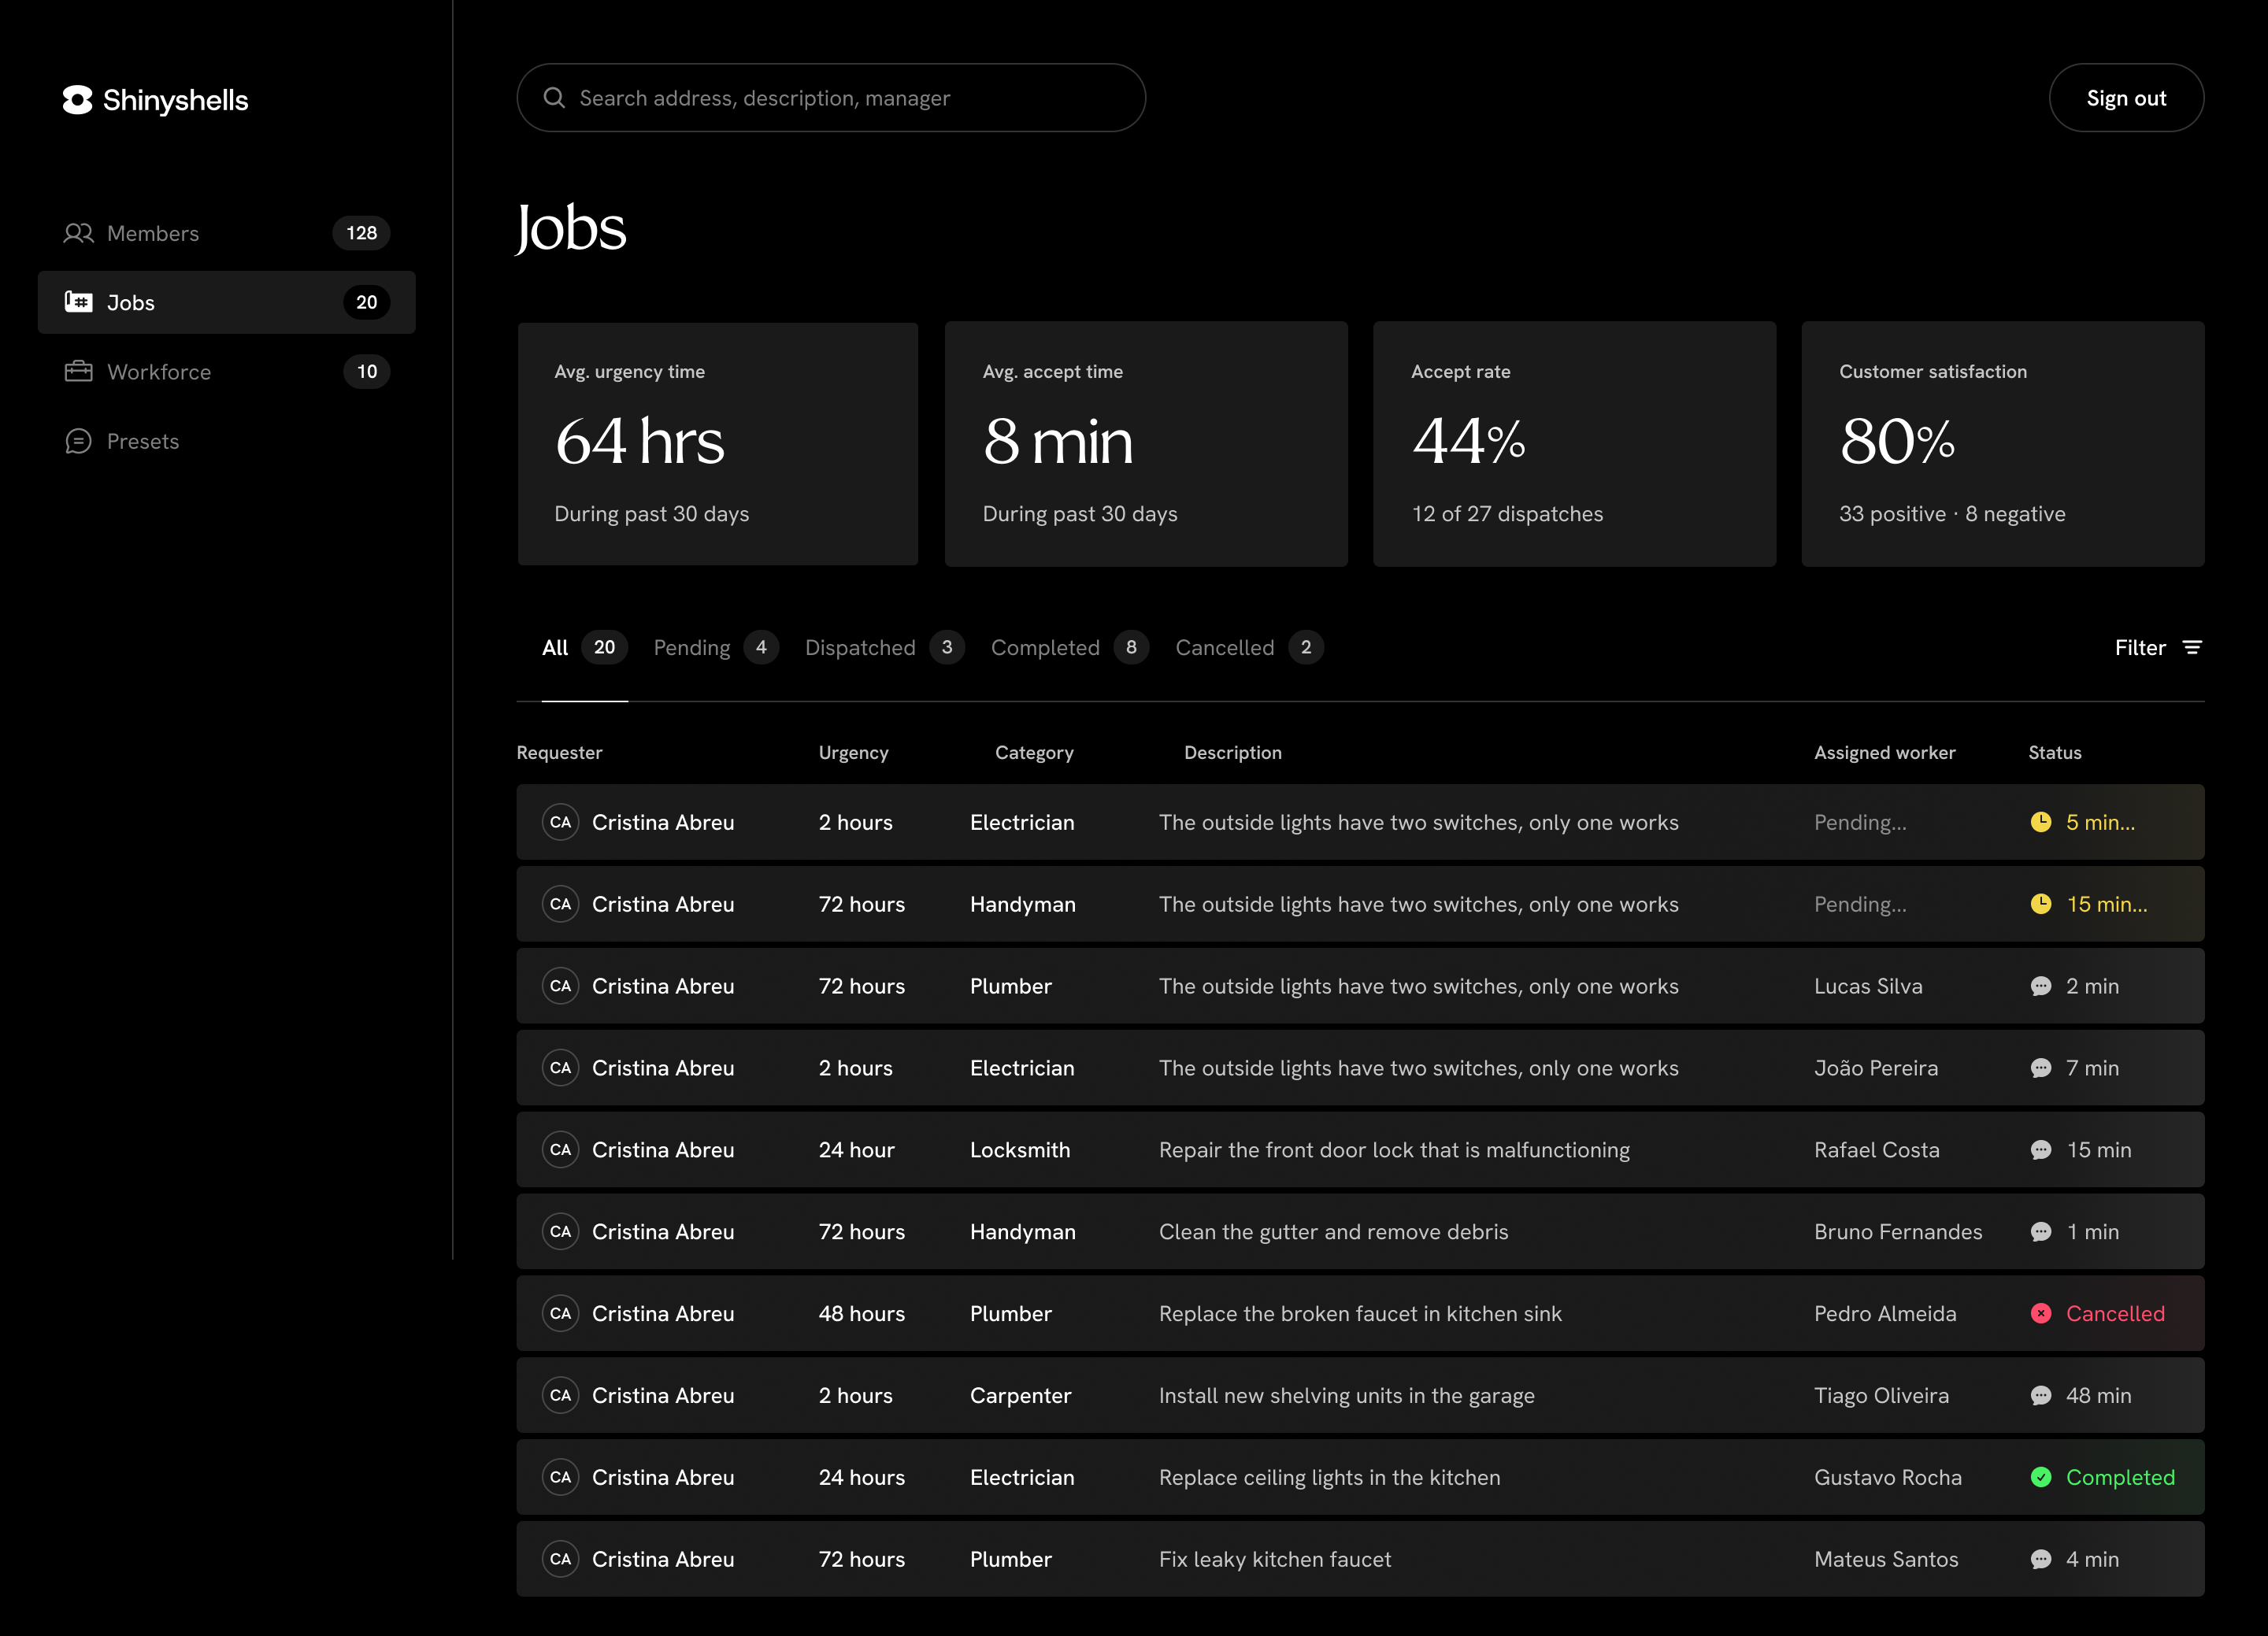Screen dimensions: 2268x1636
Task: Click the chat icon beside 4 min
Action: (x=2041, y=1559)
